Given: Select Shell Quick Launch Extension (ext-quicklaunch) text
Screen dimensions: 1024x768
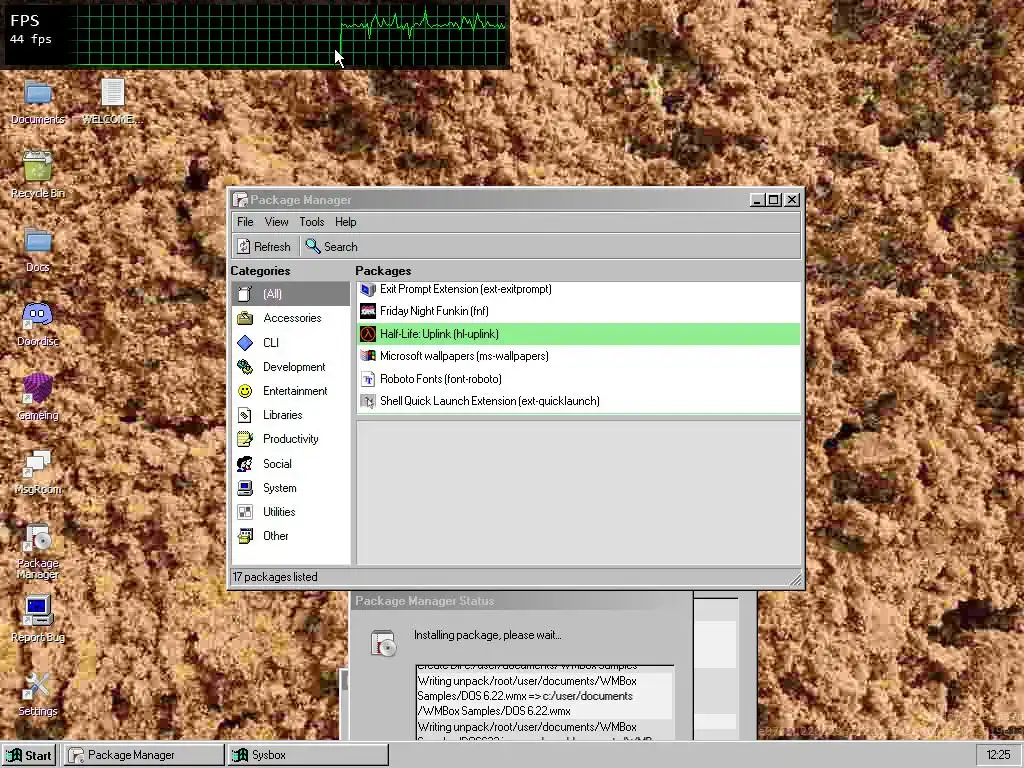Looking at the screenshot, I should pos(490,401).
